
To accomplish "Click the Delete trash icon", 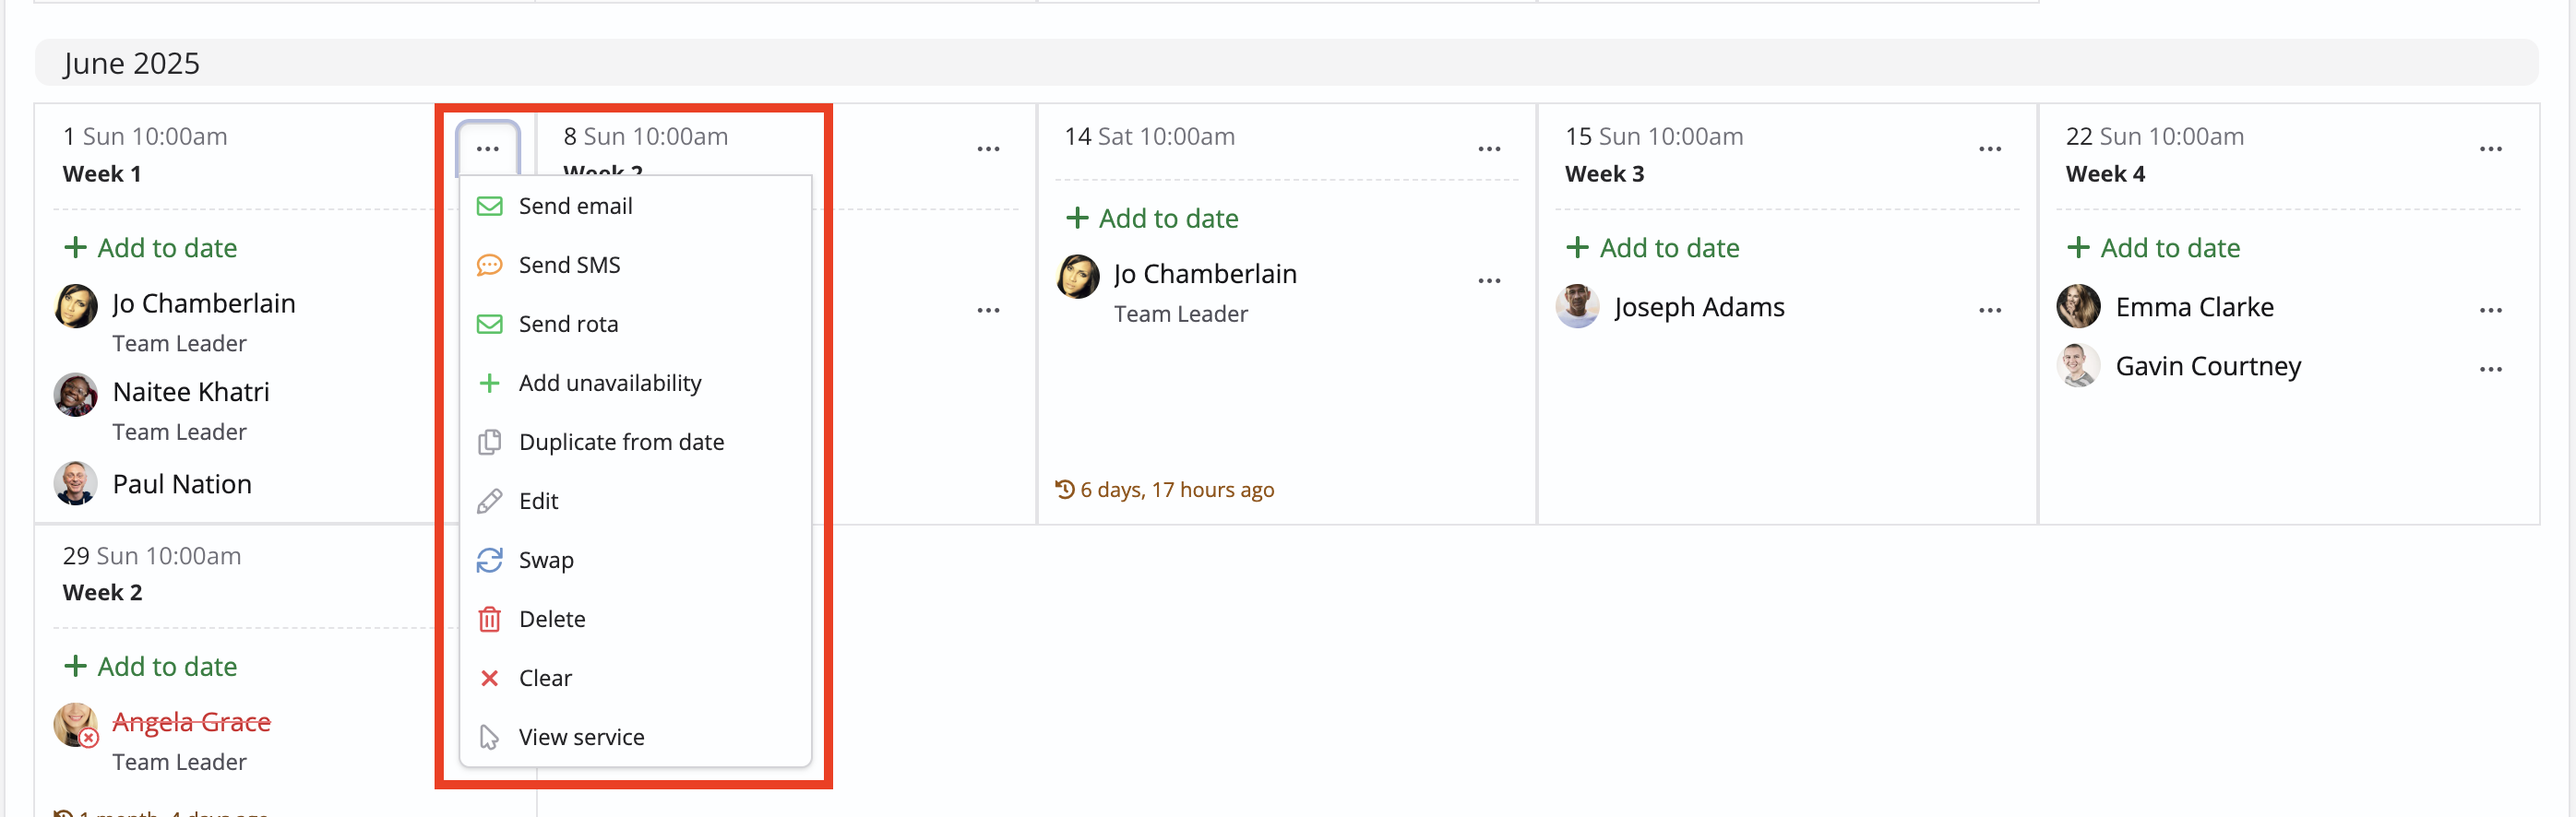I will point(489,619).
